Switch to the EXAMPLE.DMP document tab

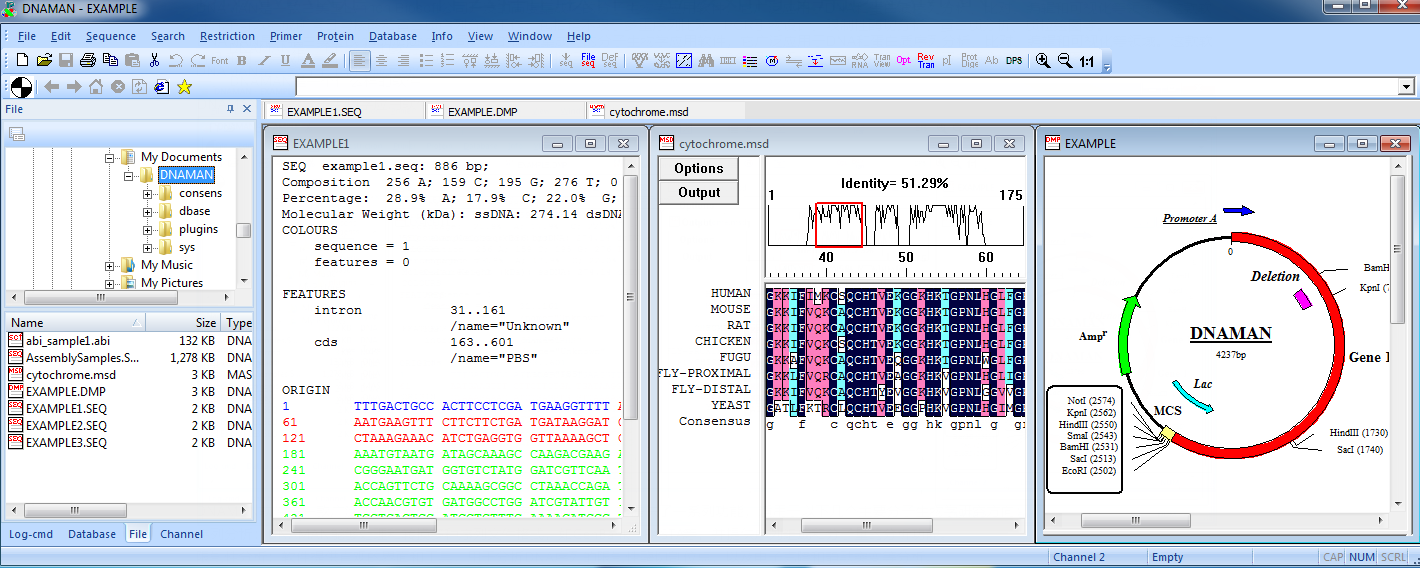click(x=484, y=111)
